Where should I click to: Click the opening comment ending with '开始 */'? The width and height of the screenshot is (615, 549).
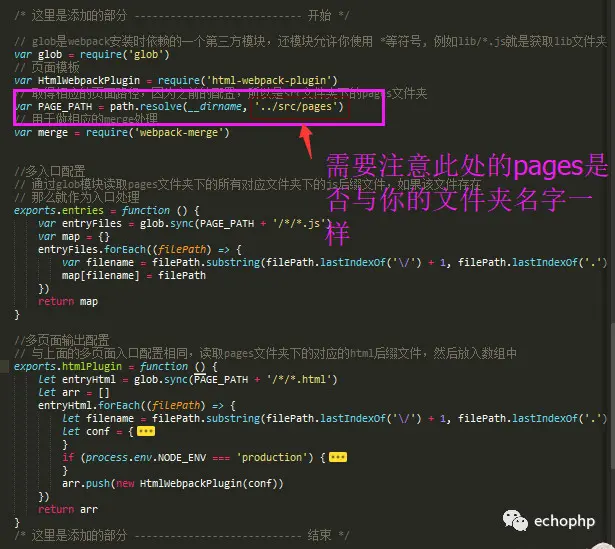(x=182, y=15)
